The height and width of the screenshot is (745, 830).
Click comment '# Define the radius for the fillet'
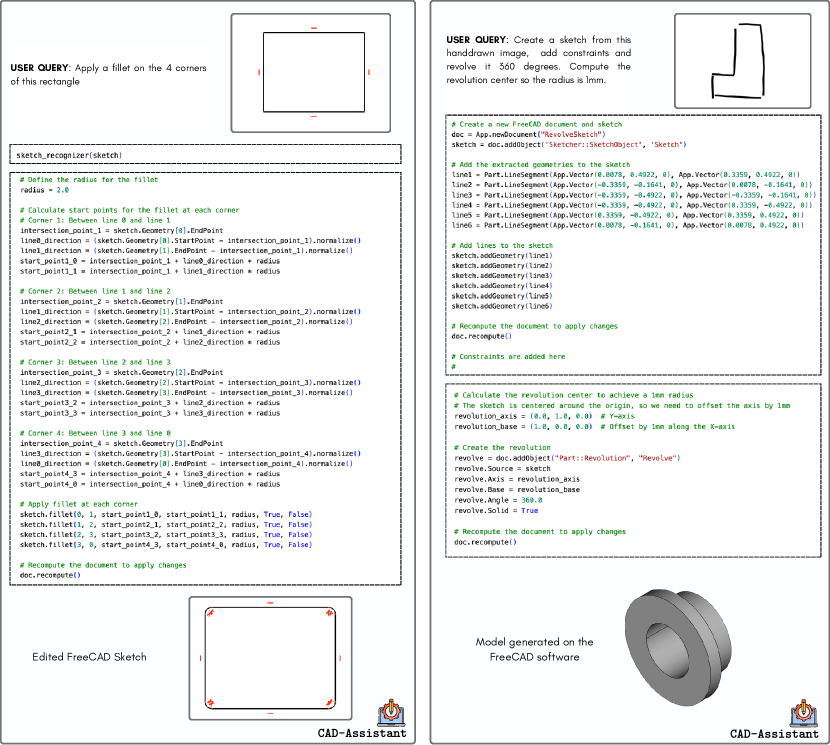[89, 180]
